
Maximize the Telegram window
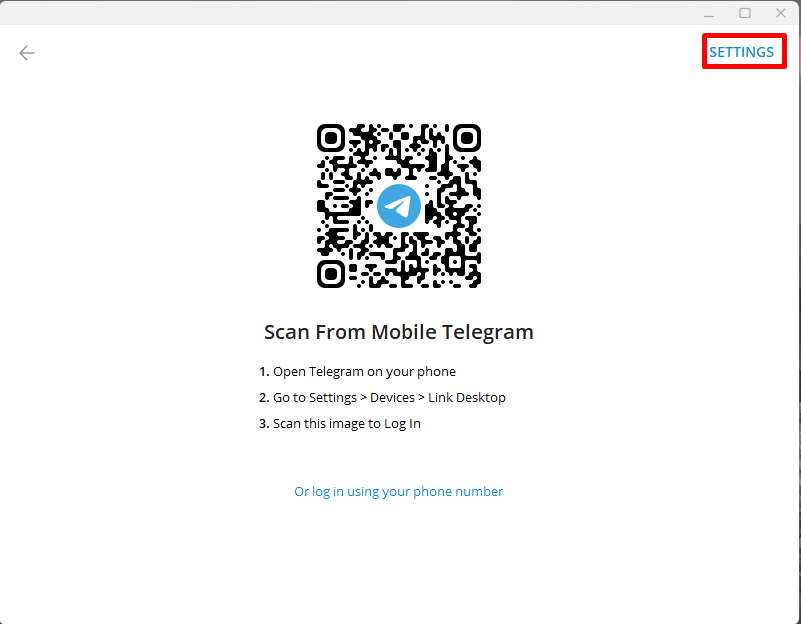click(745, 13)
